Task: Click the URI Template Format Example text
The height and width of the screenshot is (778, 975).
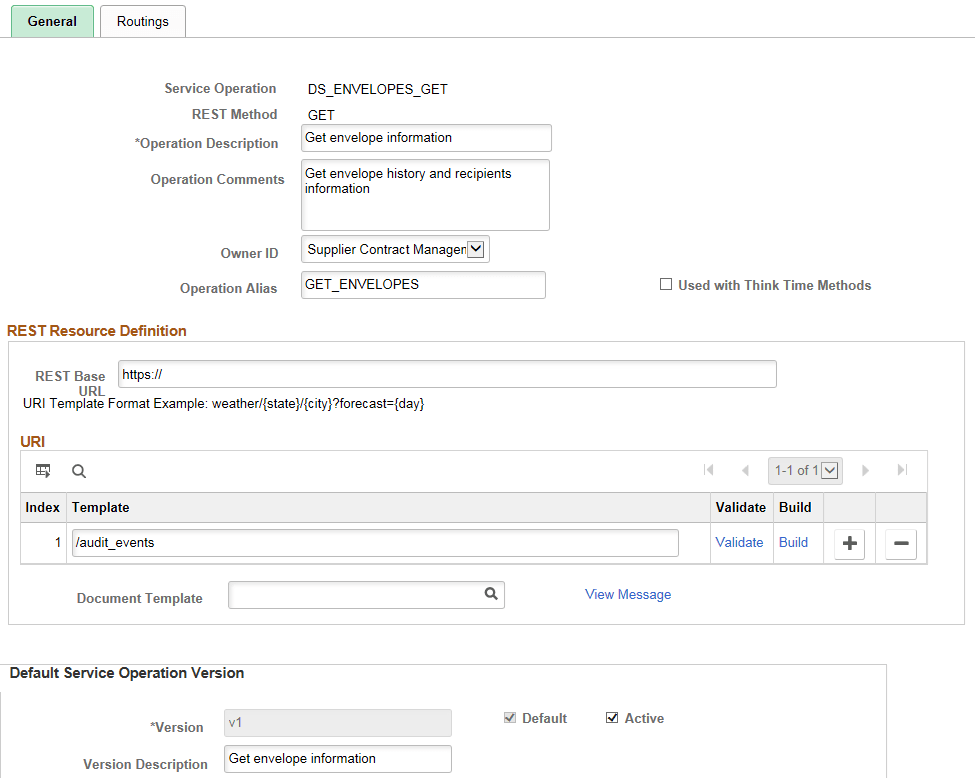Action: coord(224,404)
